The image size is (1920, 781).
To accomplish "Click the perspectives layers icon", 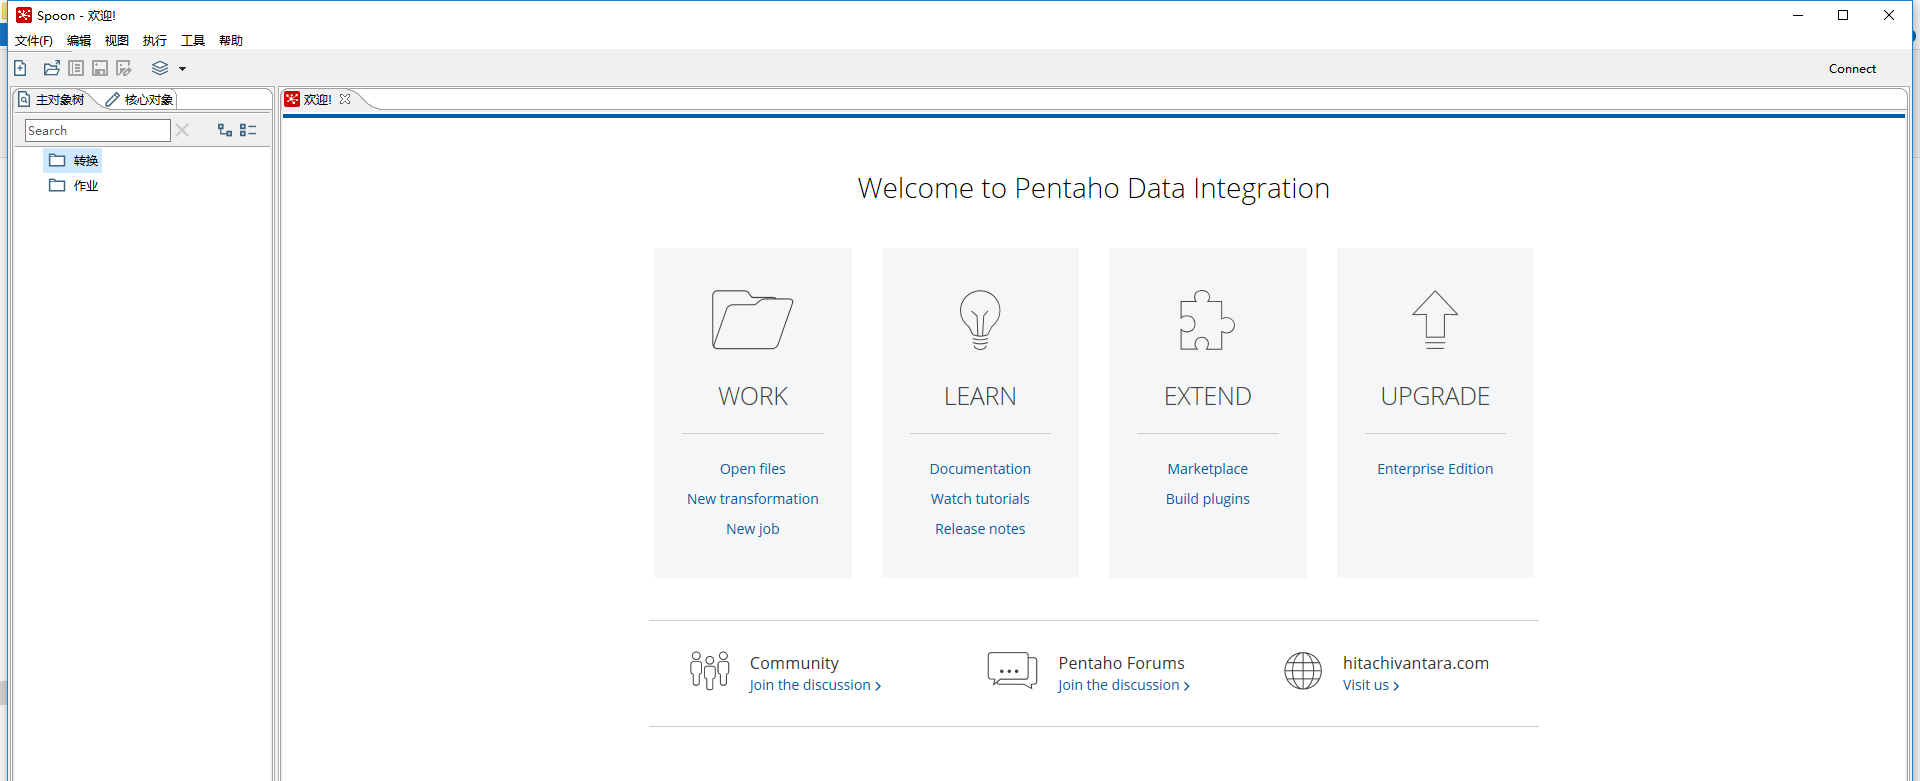I will pos(160,68).
